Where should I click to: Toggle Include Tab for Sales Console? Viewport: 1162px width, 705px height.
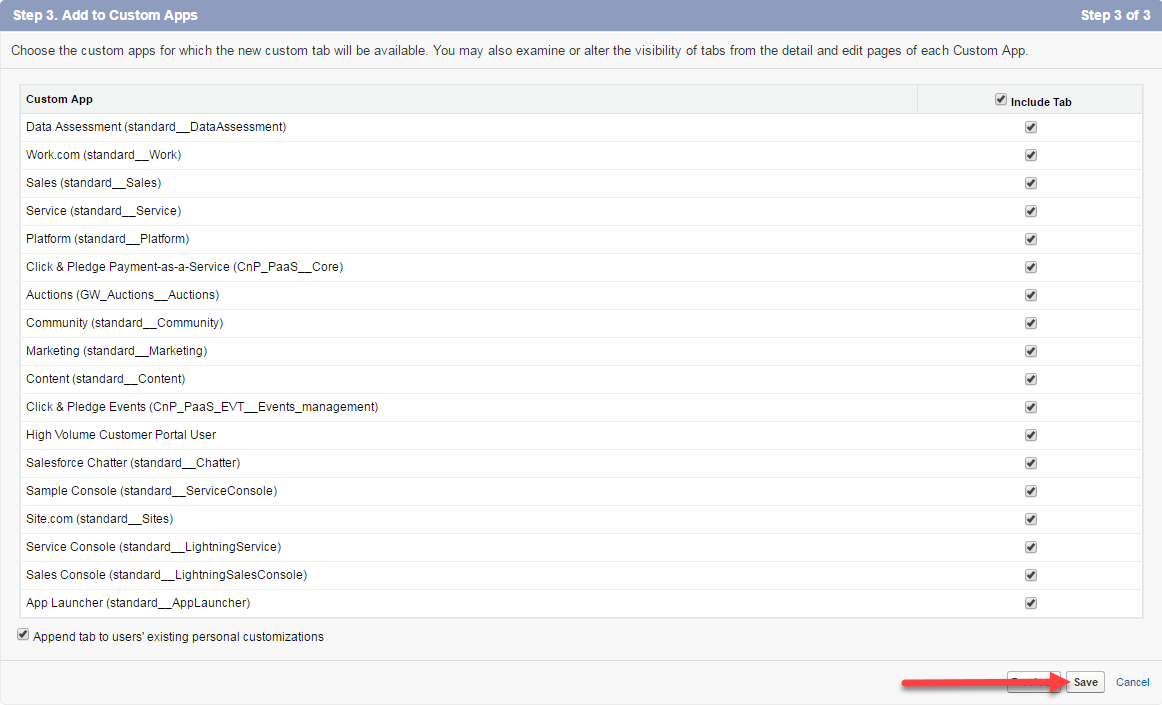(x=1031, y=575)
